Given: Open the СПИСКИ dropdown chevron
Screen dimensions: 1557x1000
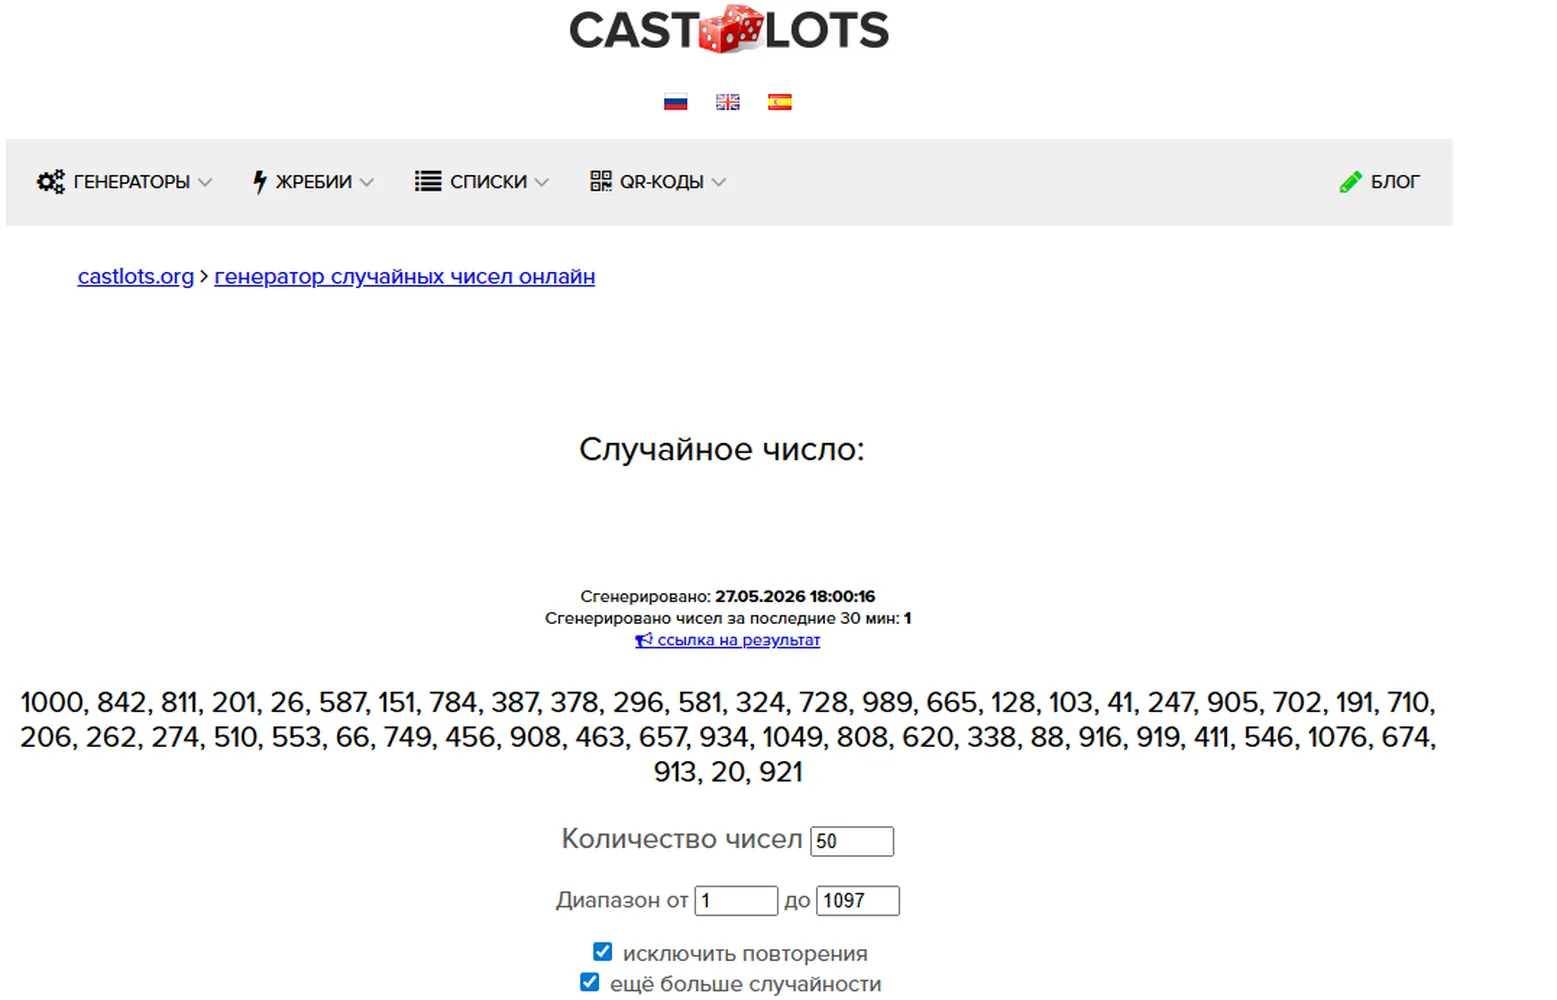Looking at the screenshot, I should click(x=542, y=182).
